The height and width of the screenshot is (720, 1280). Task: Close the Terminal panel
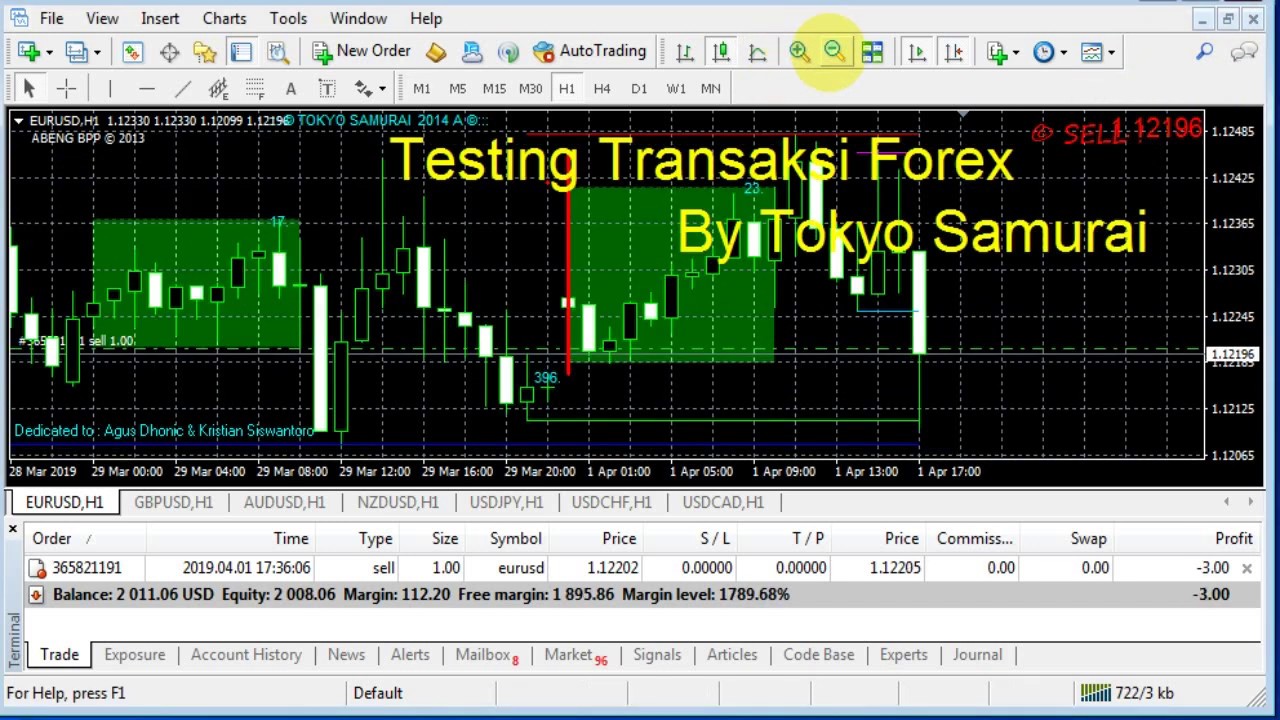click(x=13, y=528)
